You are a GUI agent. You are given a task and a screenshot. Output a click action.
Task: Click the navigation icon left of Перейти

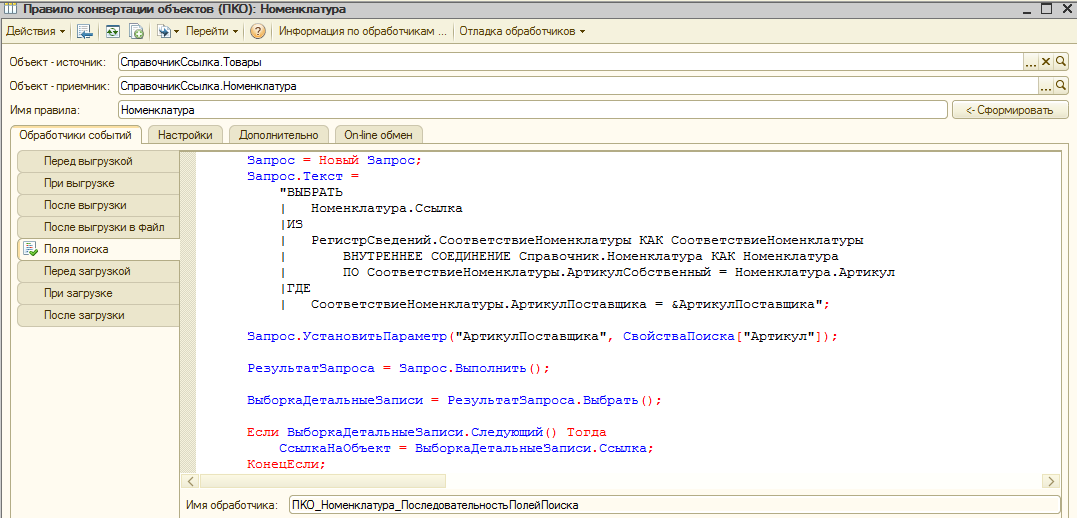point(166,31)
